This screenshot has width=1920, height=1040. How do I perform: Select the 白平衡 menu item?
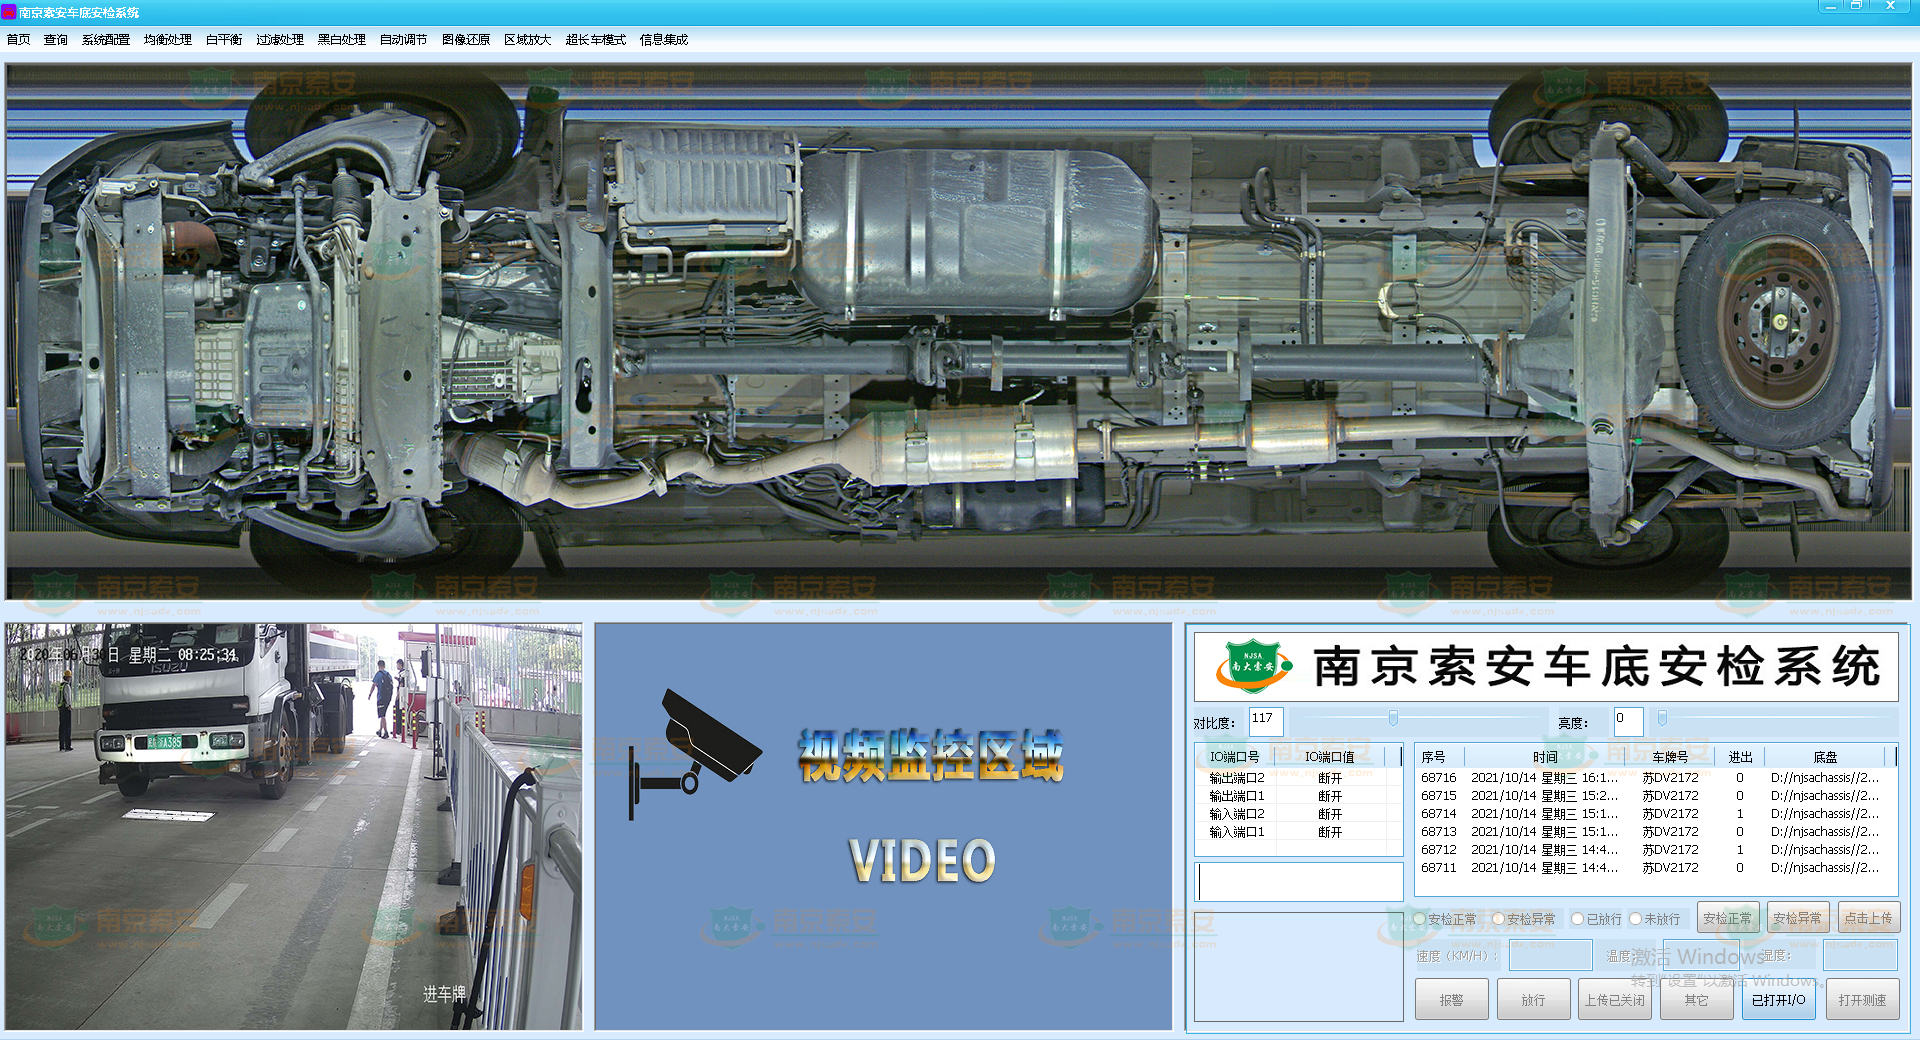(224, 40)
